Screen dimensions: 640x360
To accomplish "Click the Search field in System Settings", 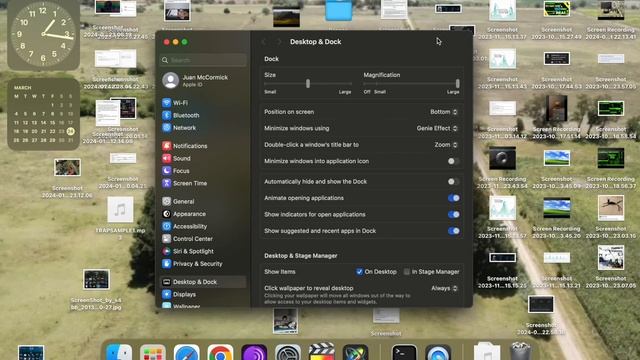I will (x=203, y=60).
